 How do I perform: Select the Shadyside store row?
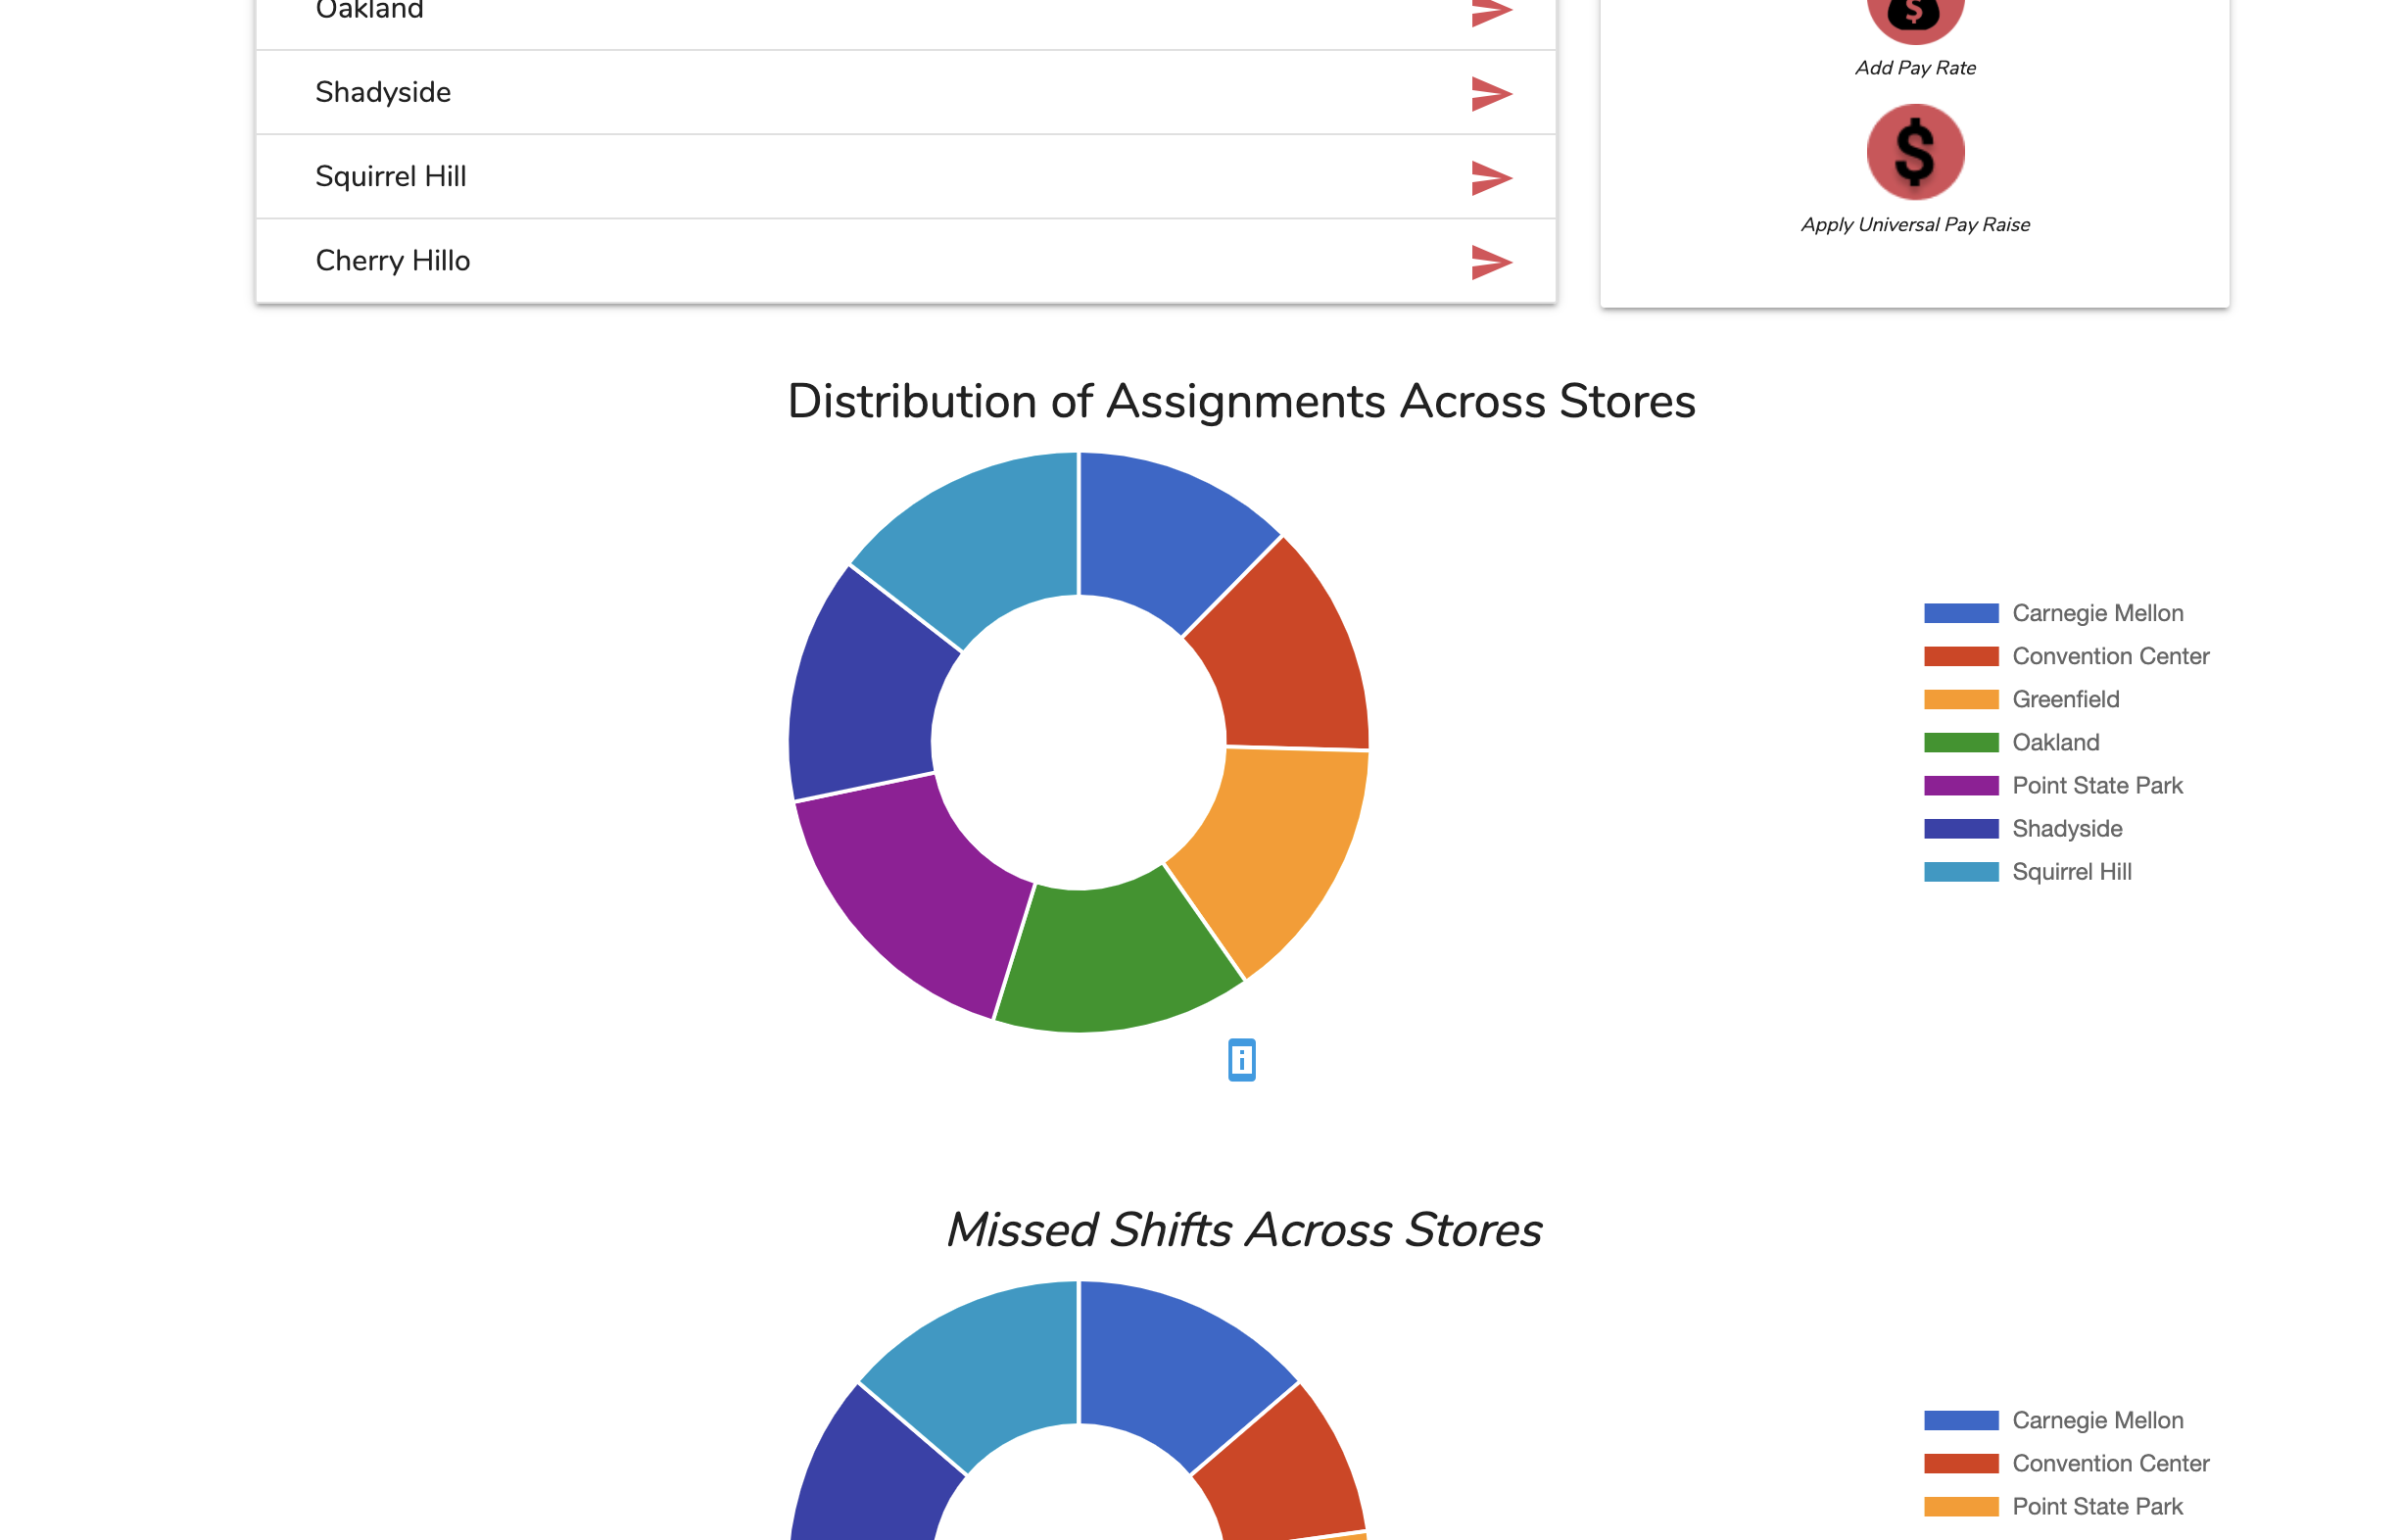click(905, 92)
